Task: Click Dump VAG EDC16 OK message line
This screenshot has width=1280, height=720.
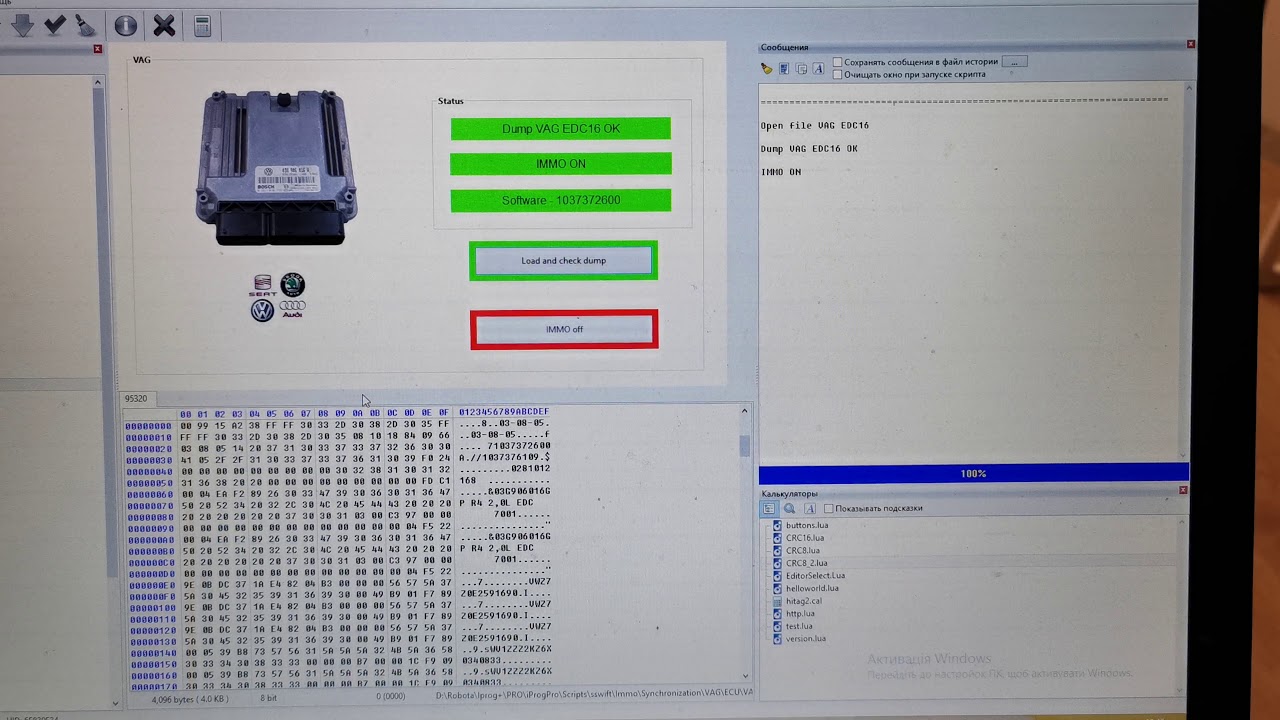Action: tap(809, 149)
